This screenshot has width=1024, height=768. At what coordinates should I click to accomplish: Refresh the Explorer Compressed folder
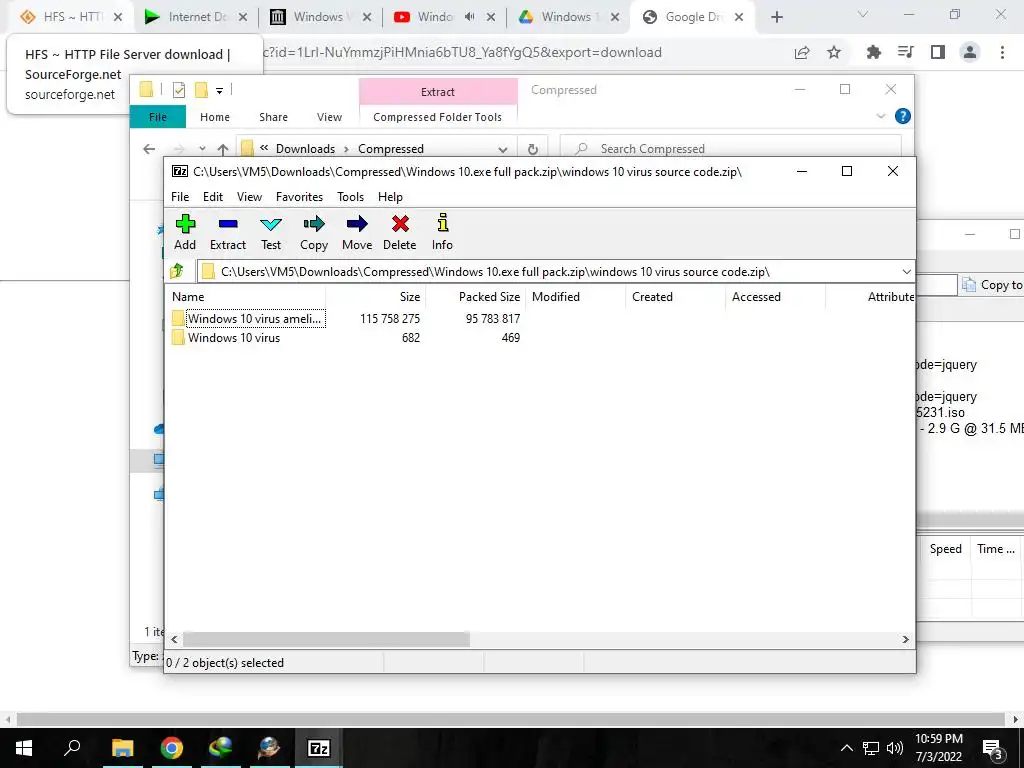533,149
